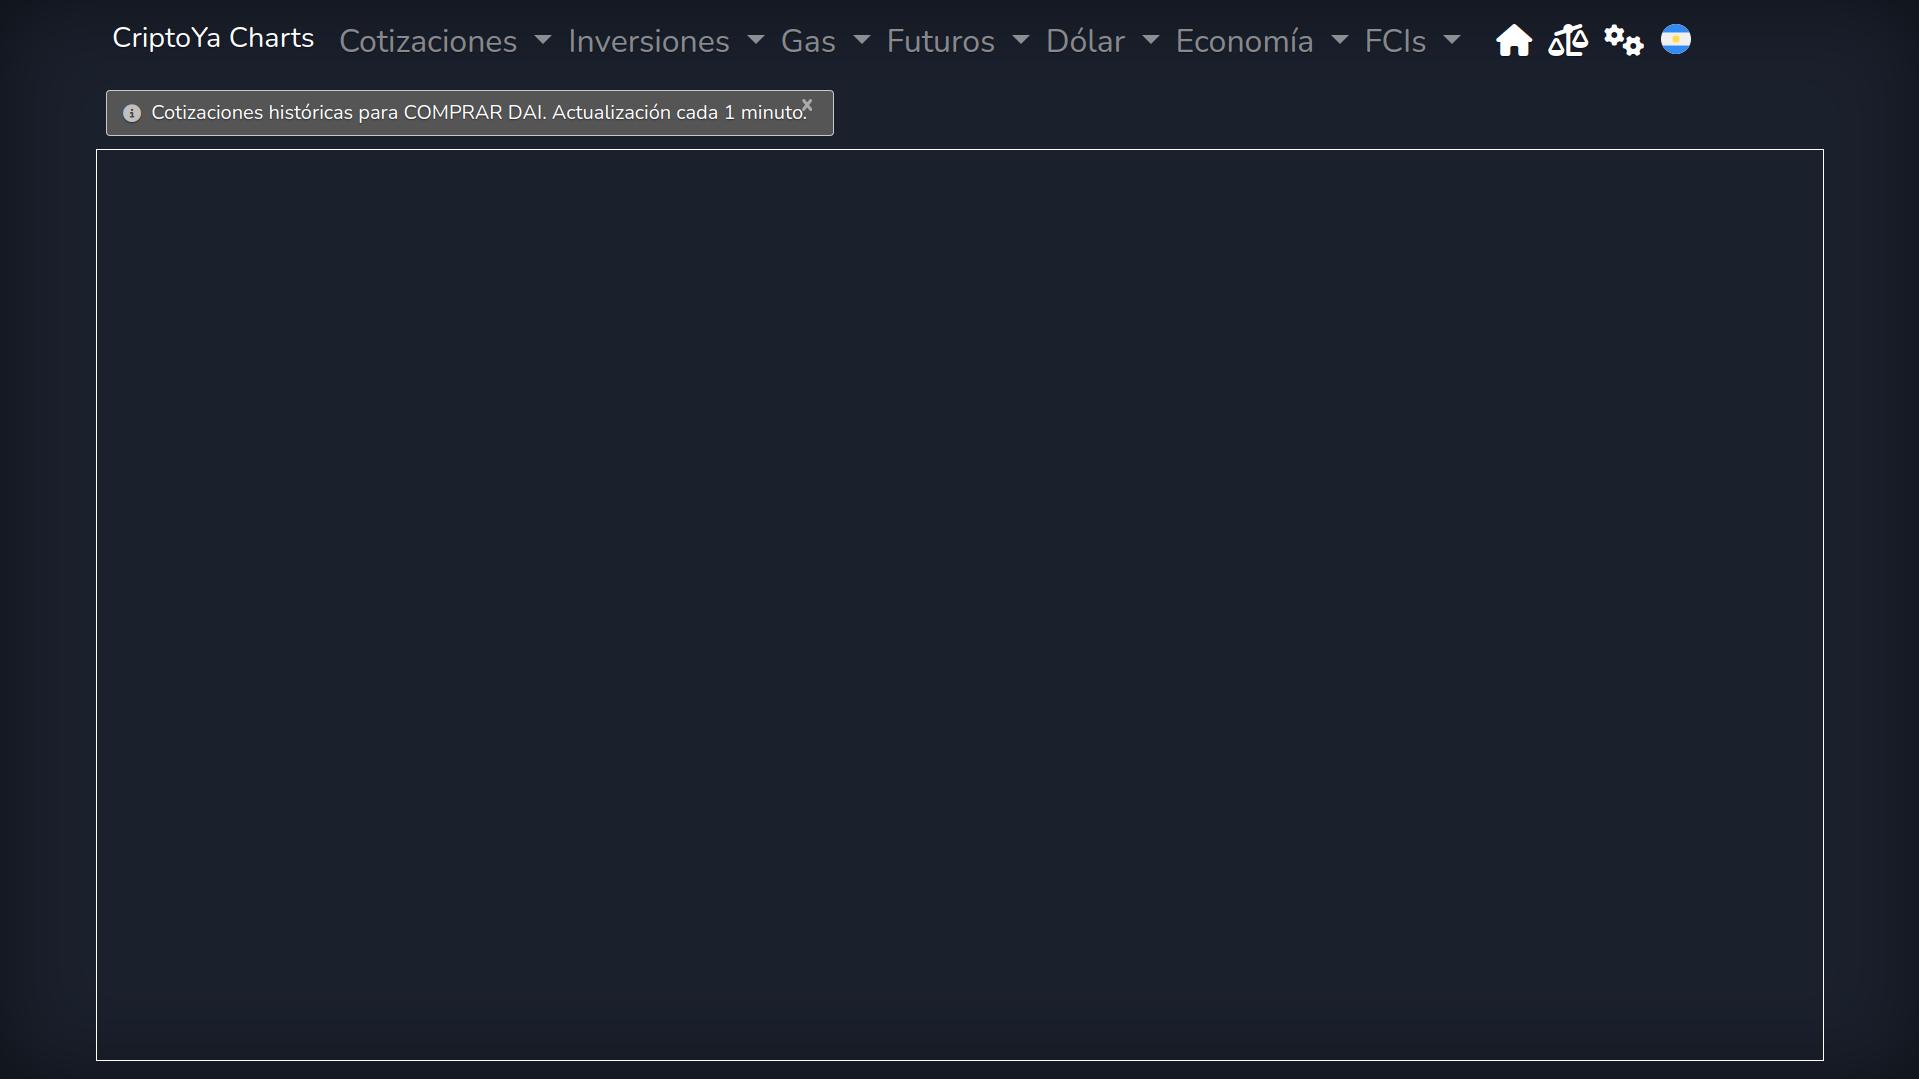Expand the dropdown arrow beside Cotizaciones
Viewport: 1919px width, 1079px height.
(x=543, y=40)
